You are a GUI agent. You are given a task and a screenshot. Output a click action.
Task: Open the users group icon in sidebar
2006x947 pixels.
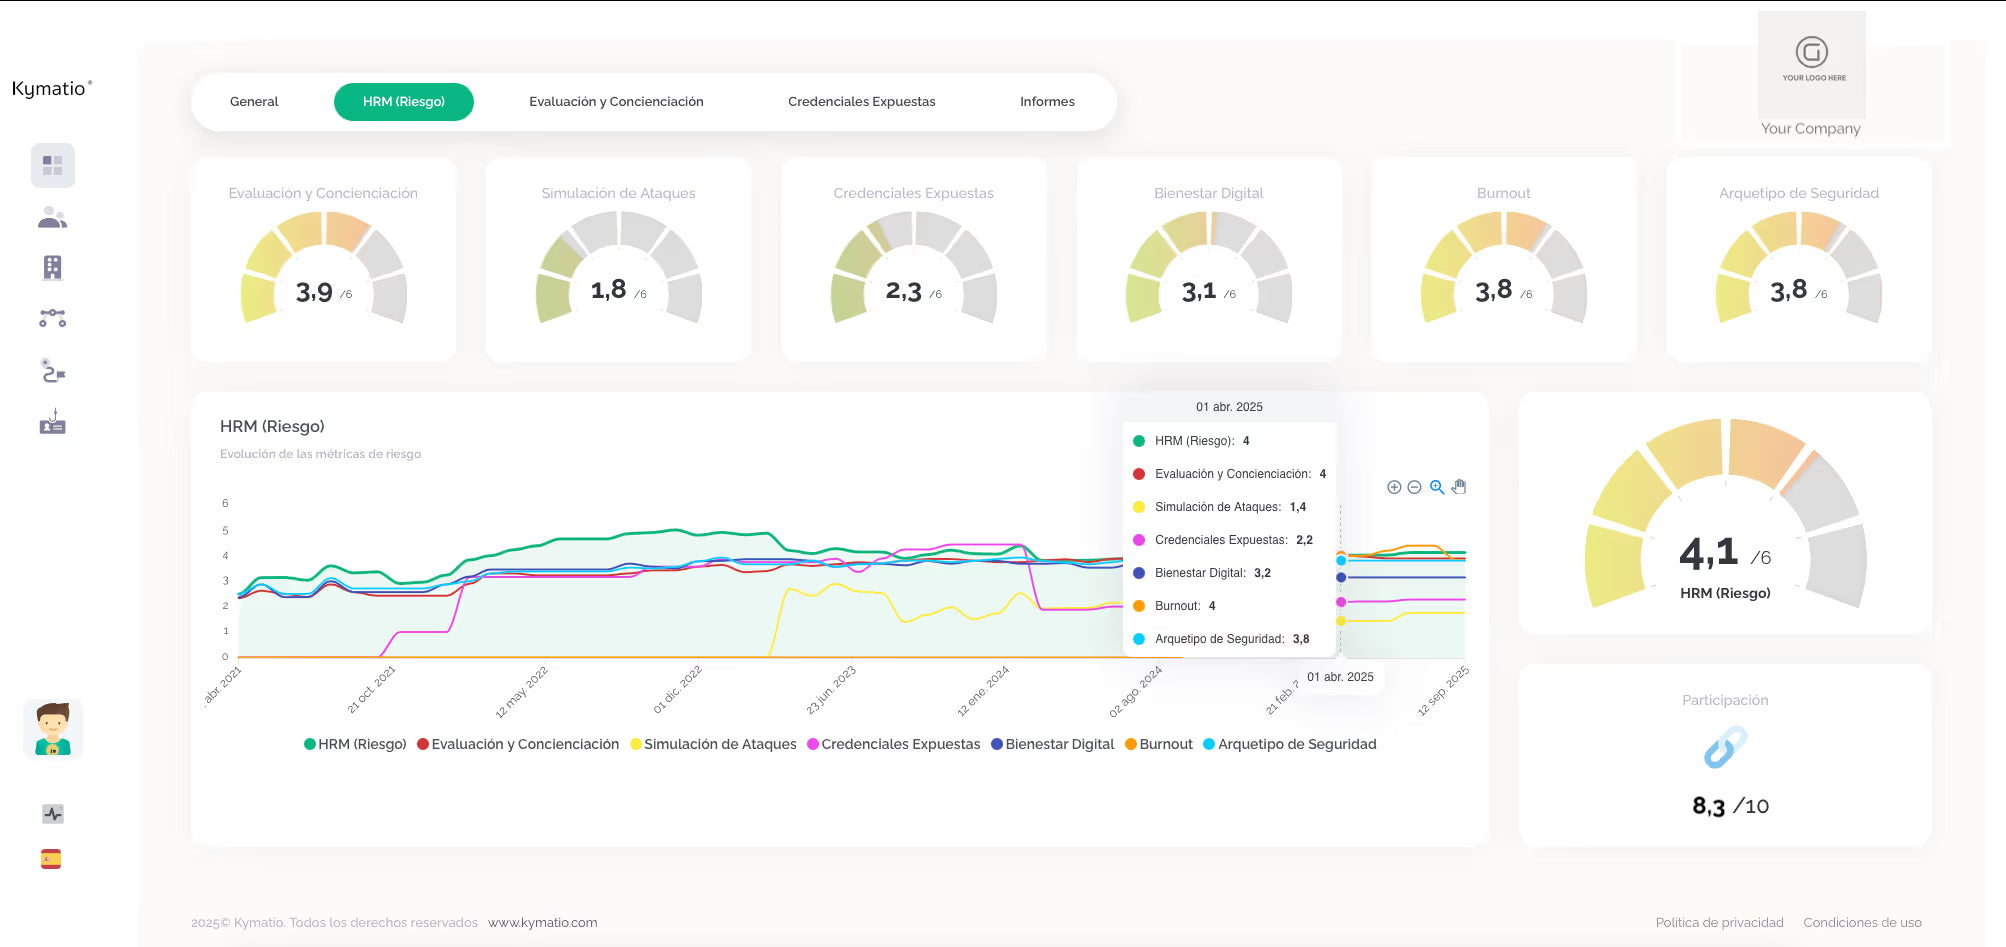(53, 217)
